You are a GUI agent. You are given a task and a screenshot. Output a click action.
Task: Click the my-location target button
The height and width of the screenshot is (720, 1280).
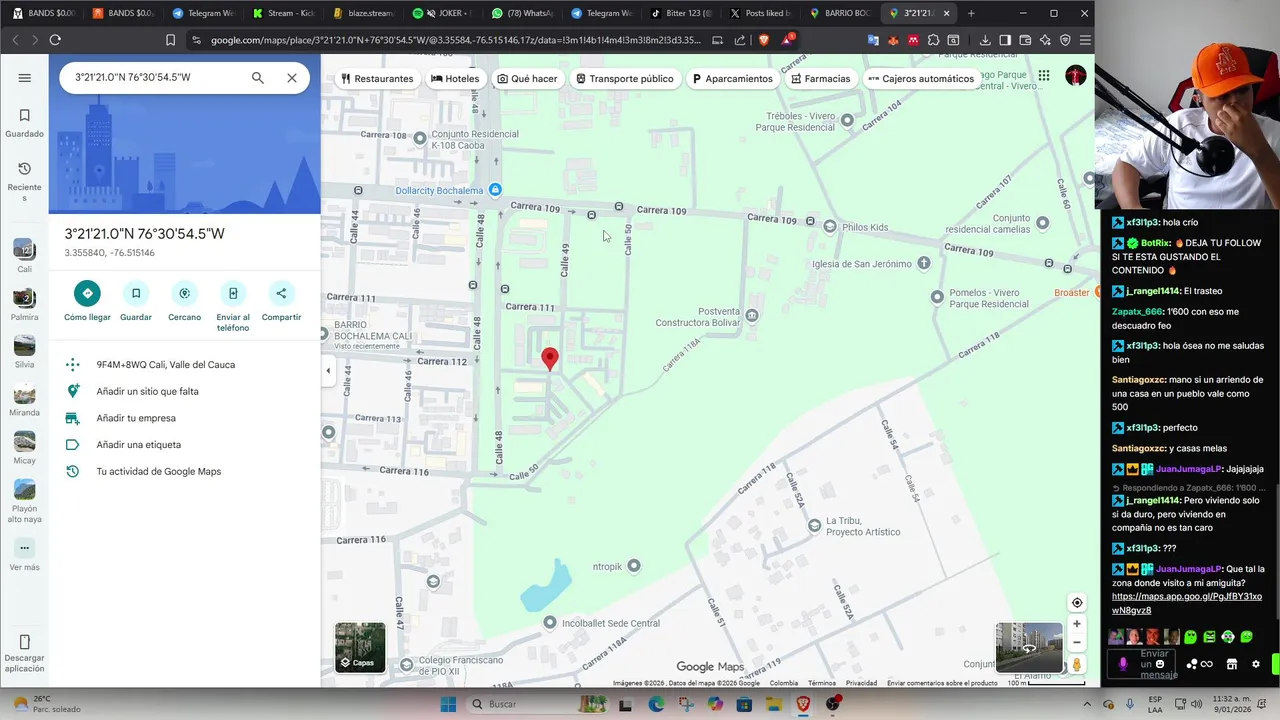1077,603
